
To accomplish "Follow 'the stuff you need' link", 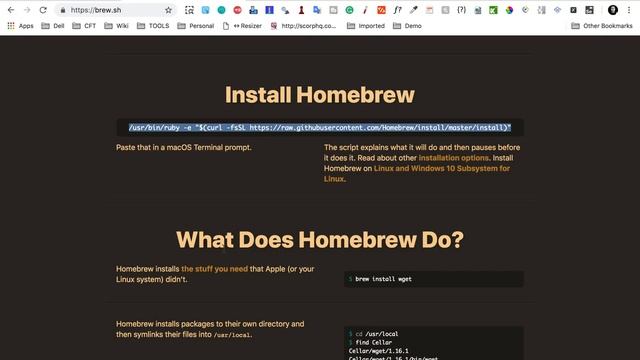I will (x=214, y=269).
